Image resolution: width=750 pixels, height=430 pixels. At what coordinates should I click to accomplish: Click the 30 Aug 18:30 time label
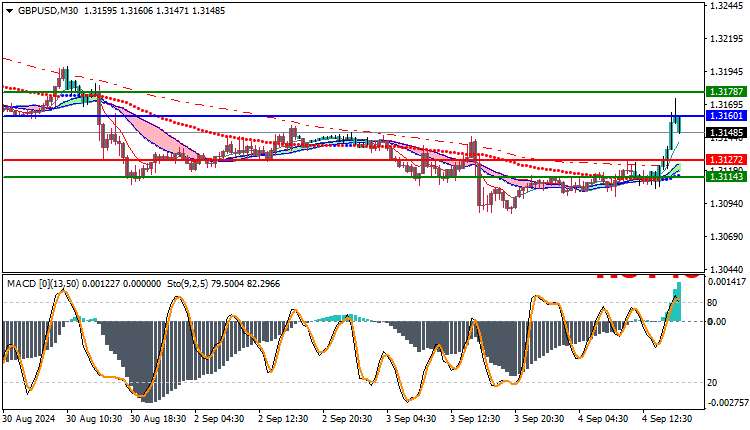pyautogui.click(x=158, y=419)
